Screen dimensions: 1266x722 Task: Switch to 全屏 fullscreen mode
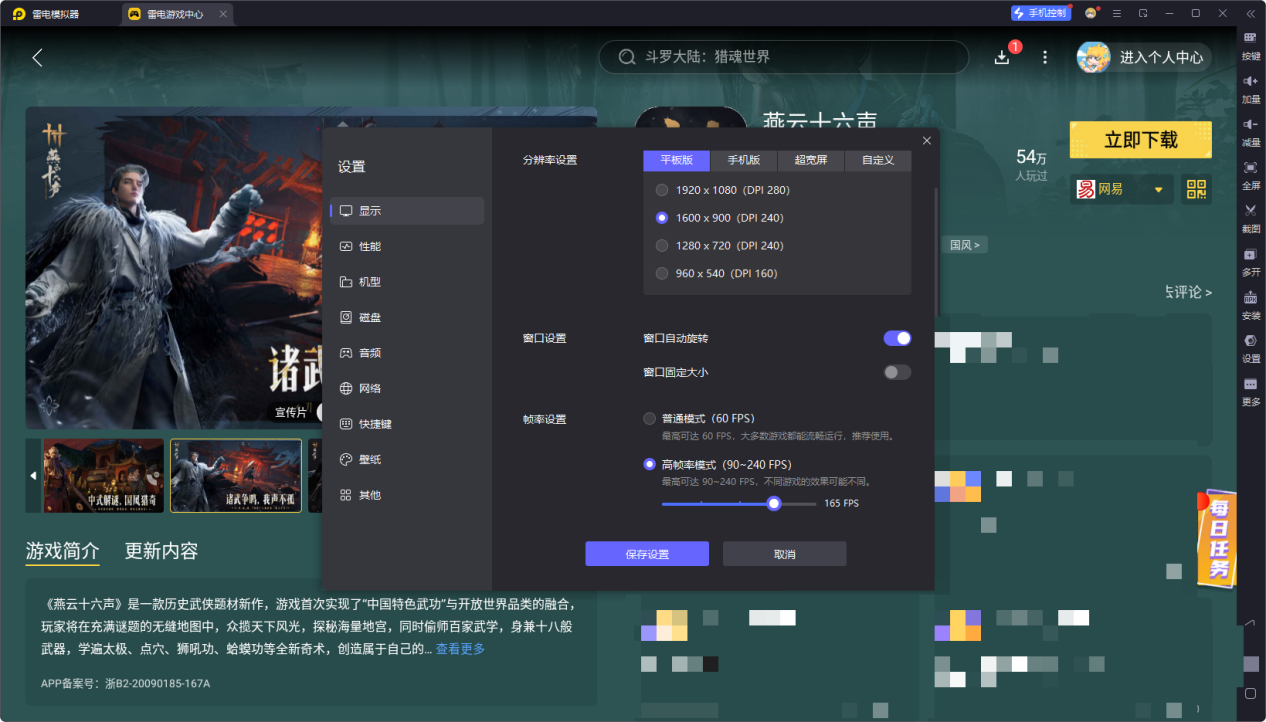point(1251,174)
